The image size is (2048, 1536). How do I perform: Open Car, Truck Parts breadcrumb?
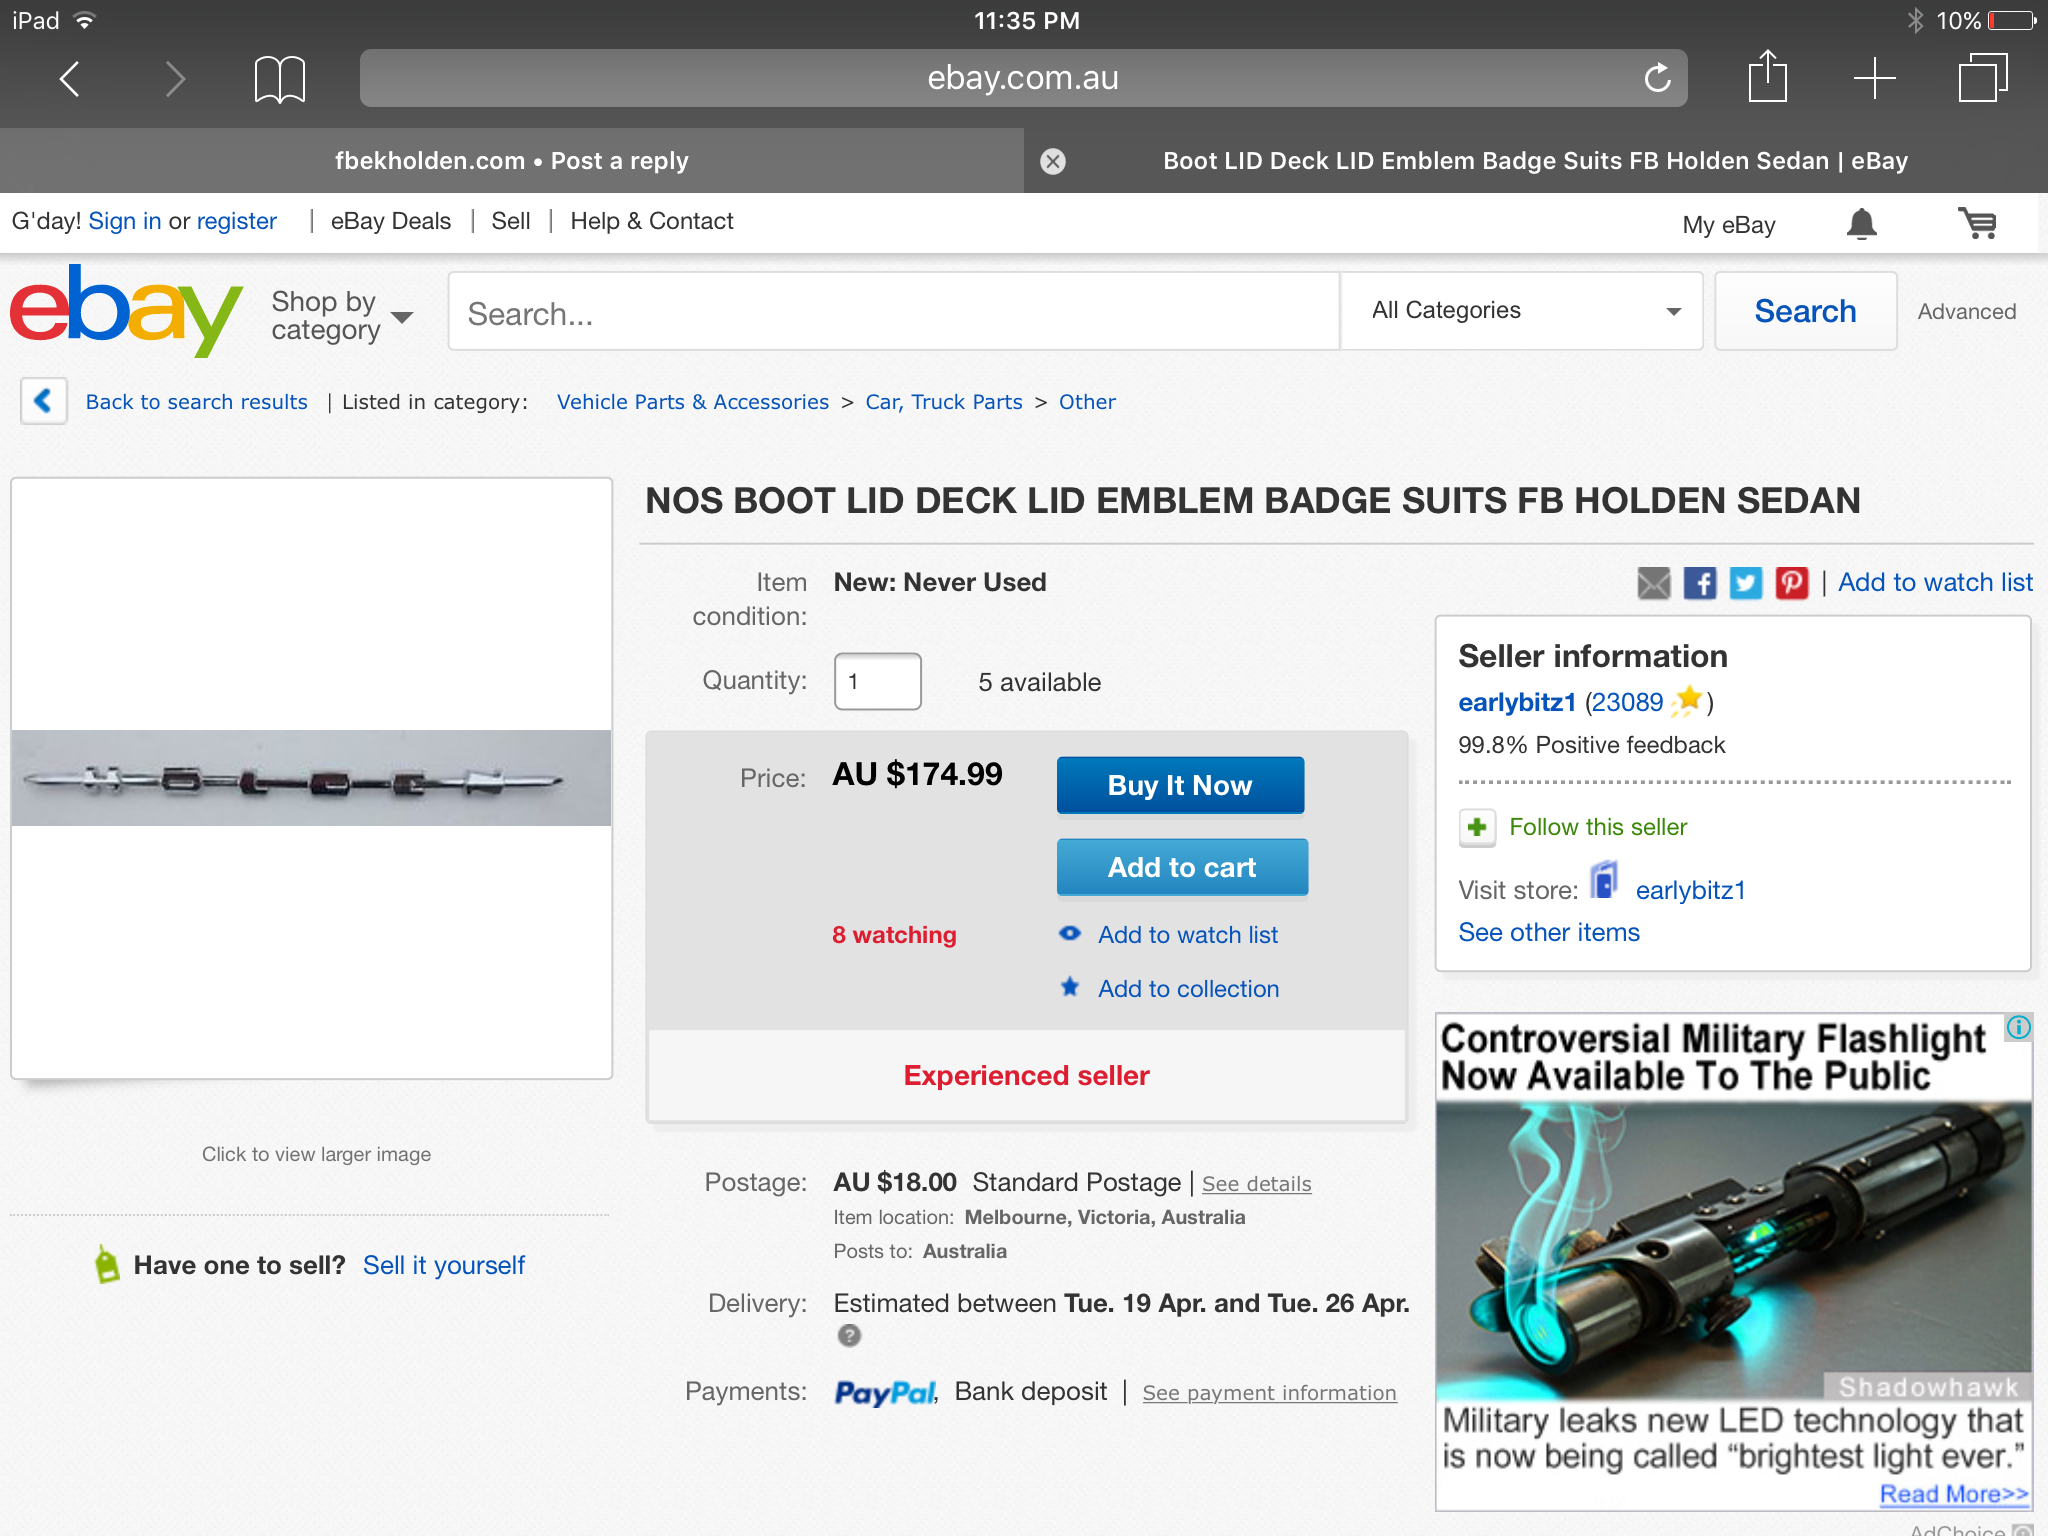943,402
